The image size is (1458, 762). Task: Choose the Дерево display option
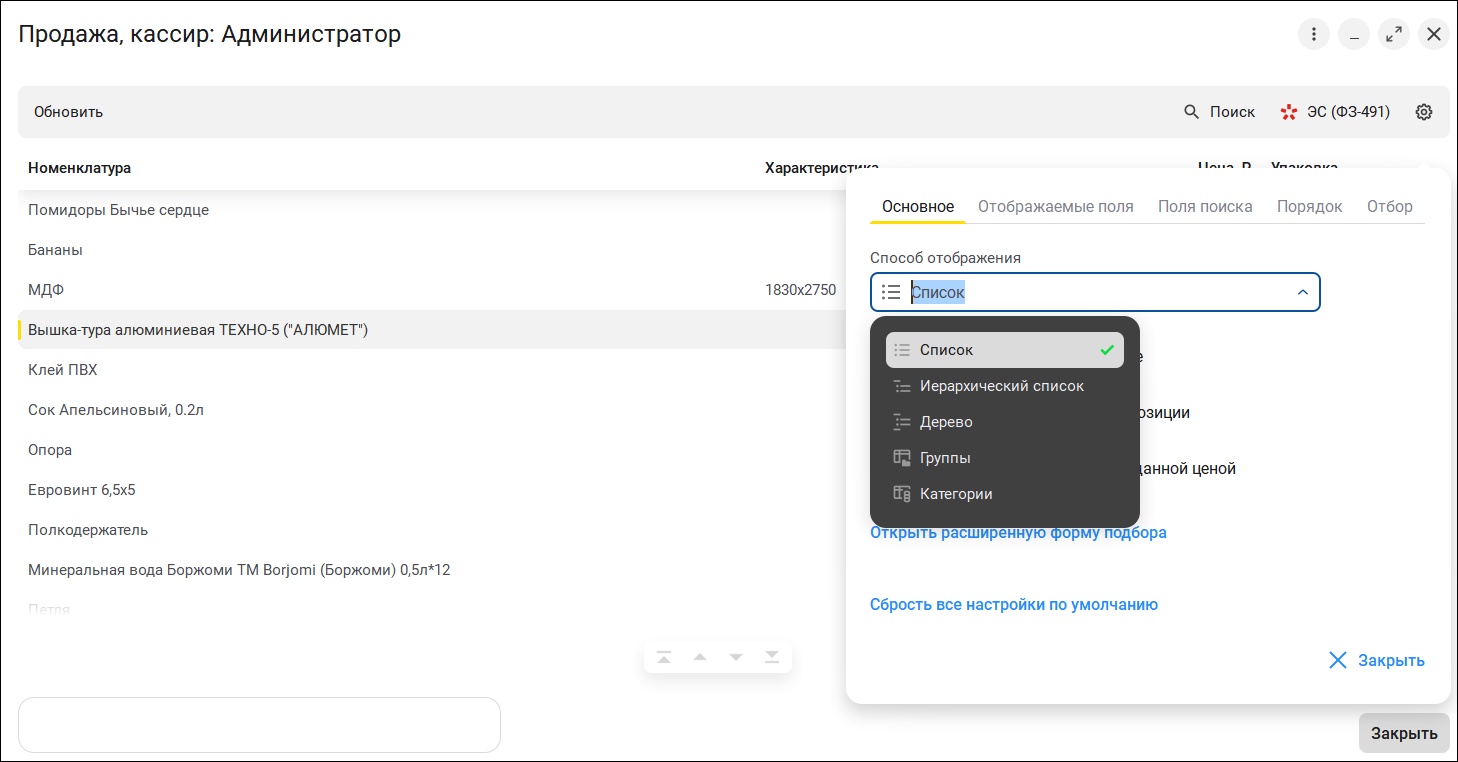pos(946,422)
